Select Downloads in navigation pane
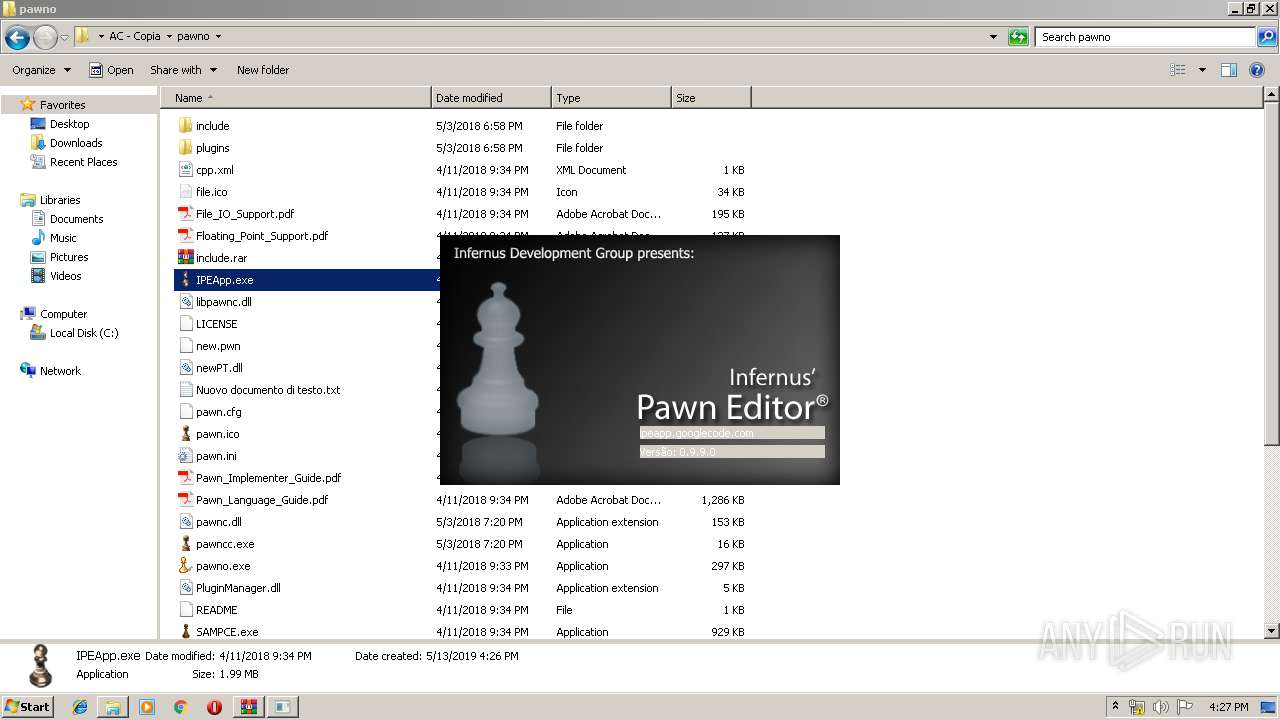Screen dimensions: 1280x720 point(76,143)
